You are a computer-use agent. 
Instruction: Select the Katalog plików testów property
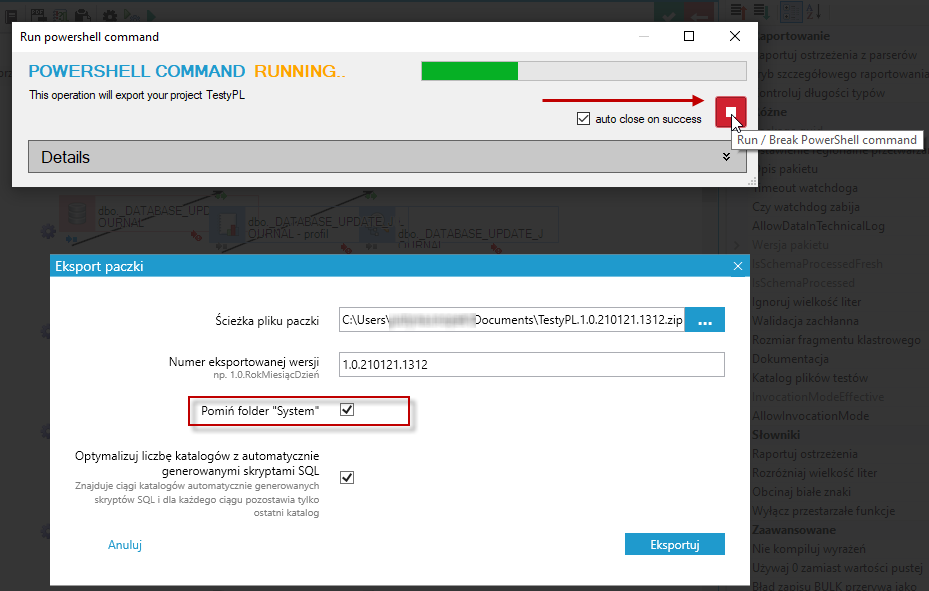810,378
